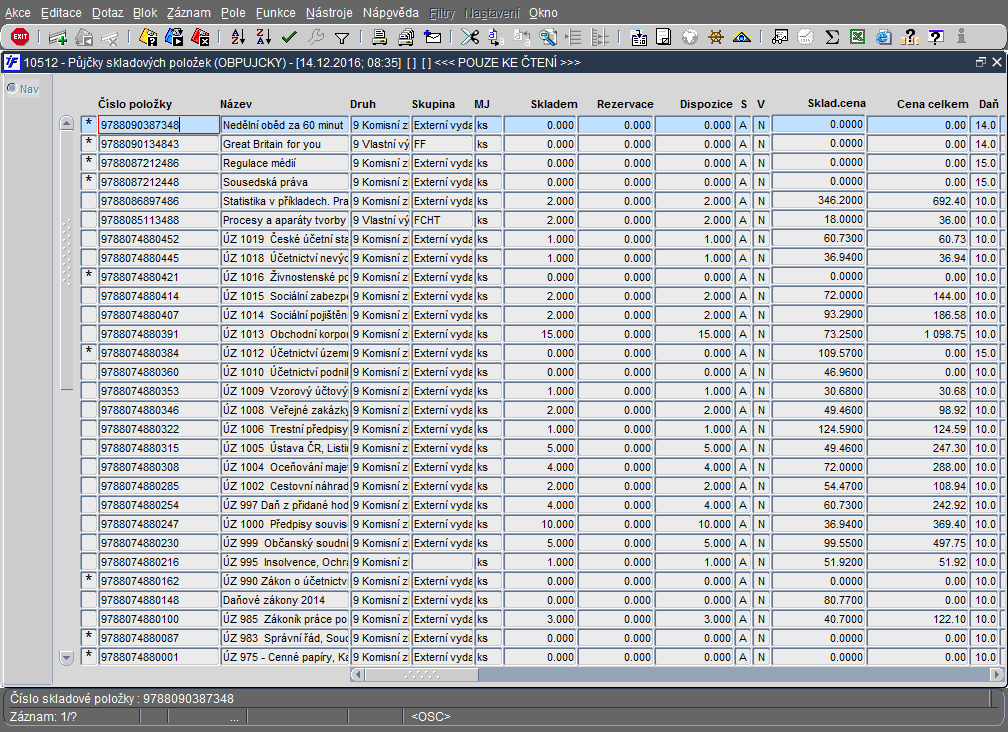Viewport: 1008px width, 732px height.
Task: Open the Záznam menu
Action: pyautogui.click(x=188, y=13)
